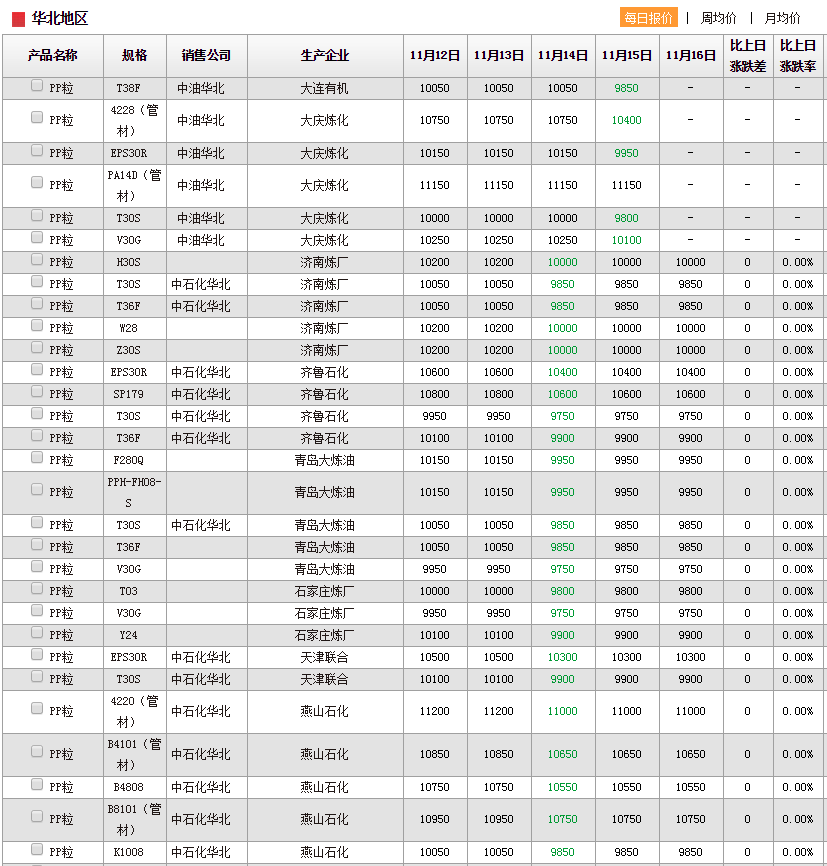Screen dimensions: 827x866
Task: Click 中石化华北 in K1008 row
Action: pos(201,852)
